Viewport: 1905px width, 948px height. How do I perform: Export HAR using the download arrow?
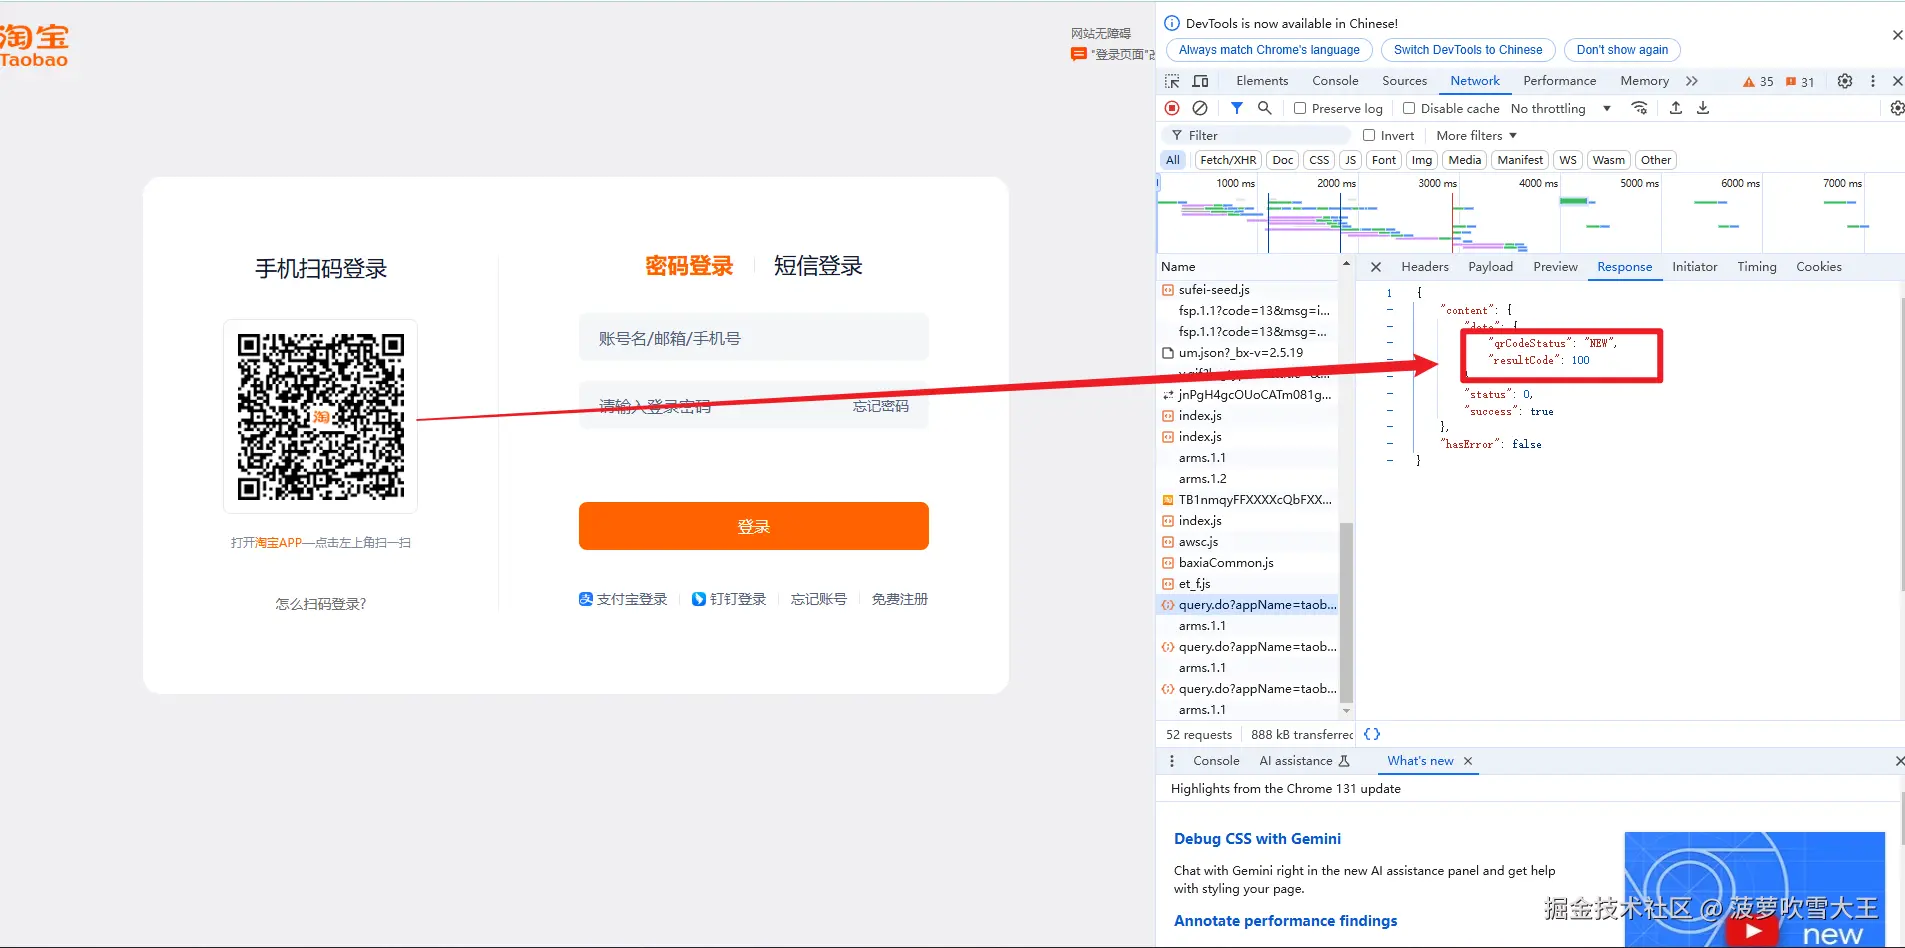(x=1703, y=108)
